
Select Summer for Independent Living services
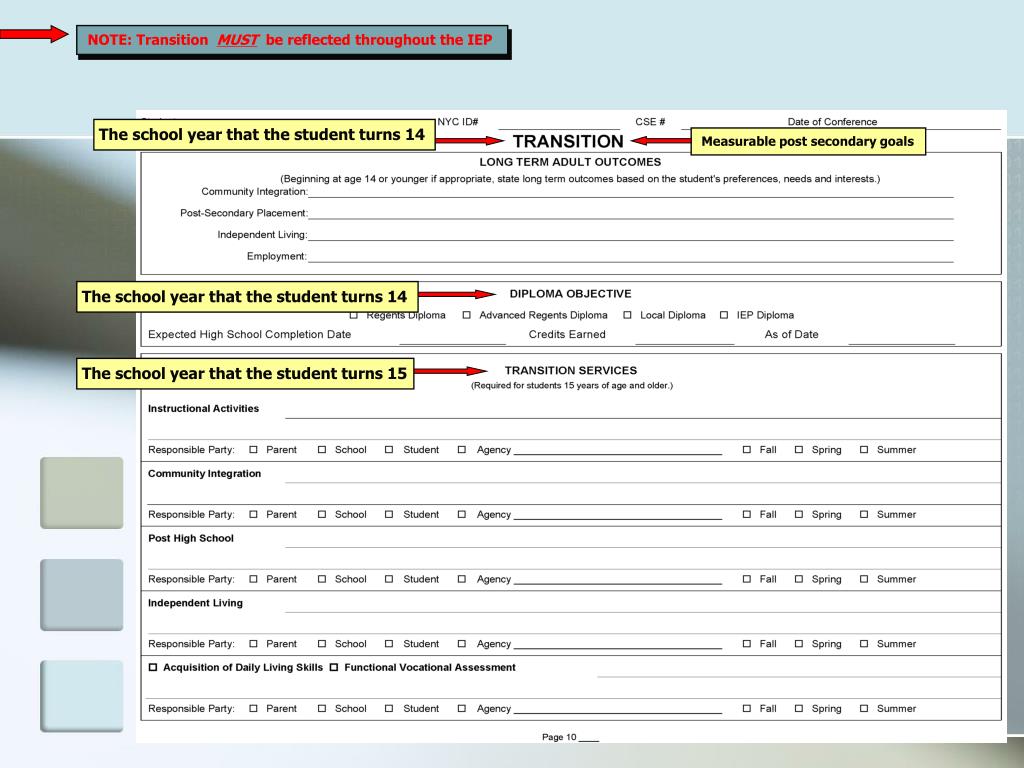[x=864, y=643]
